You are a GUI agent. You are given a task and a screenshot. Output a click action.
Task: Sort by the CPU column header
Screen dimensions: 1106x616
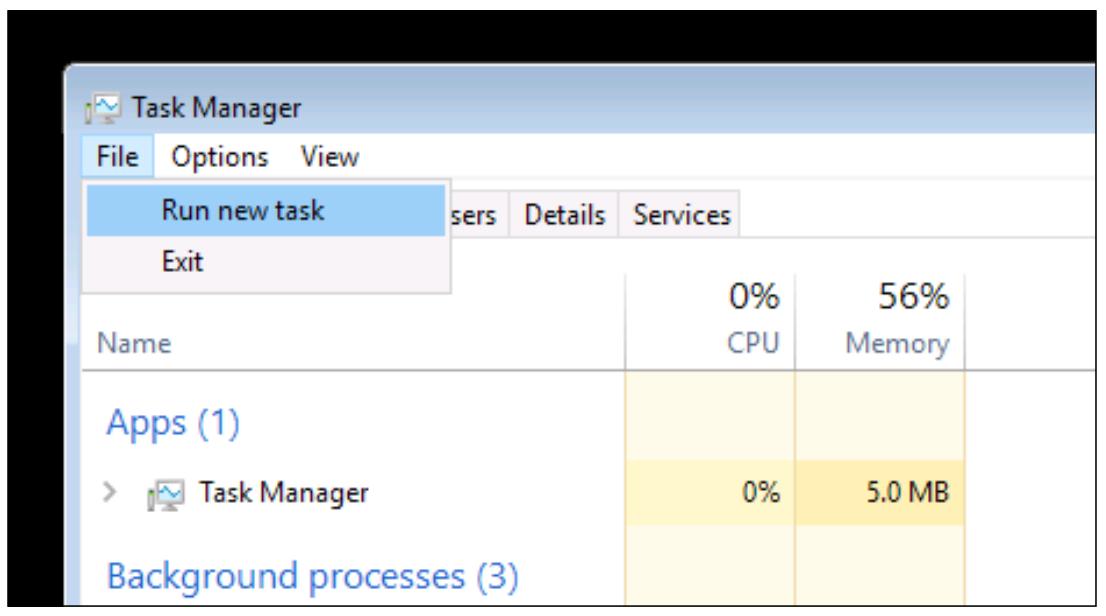753,344
